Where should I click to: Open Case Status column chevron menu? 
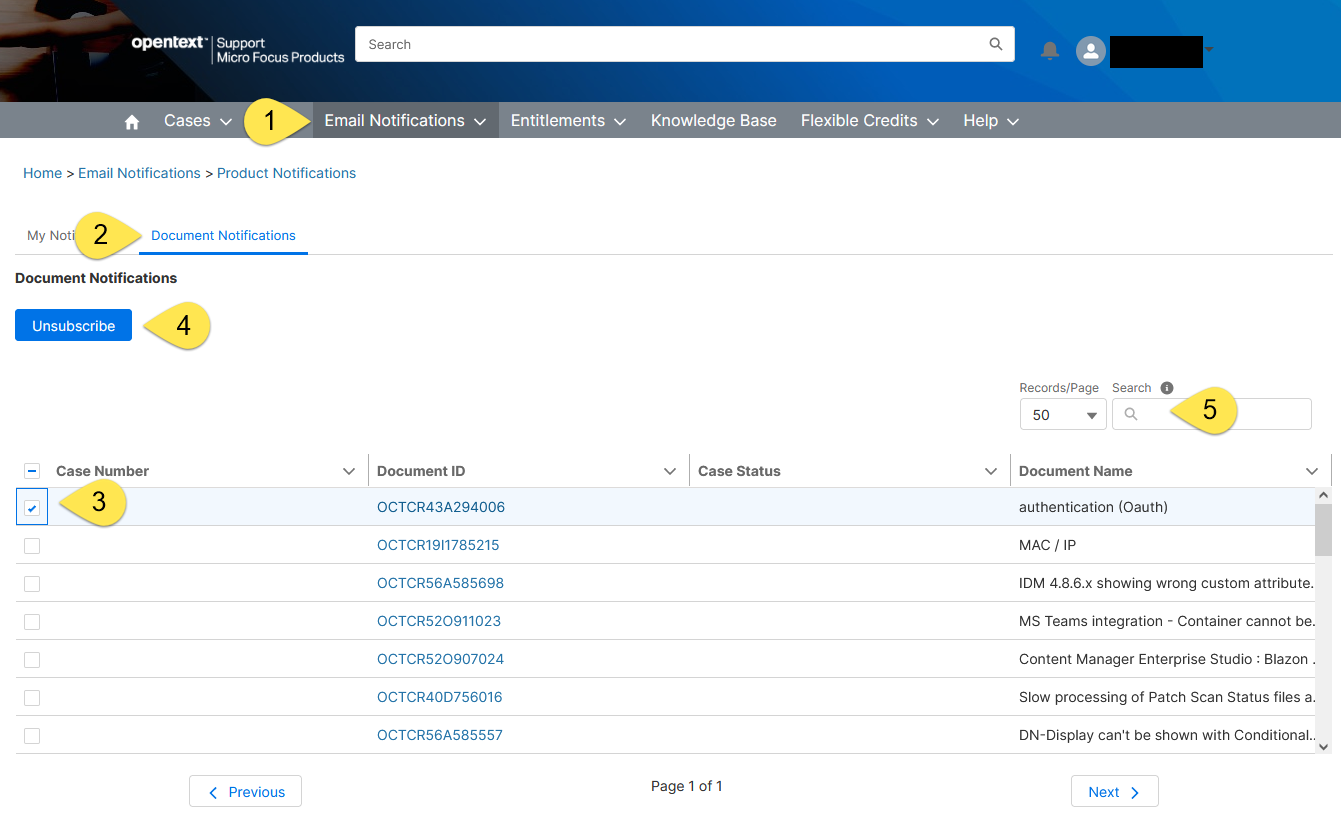[x=991, y=471]
